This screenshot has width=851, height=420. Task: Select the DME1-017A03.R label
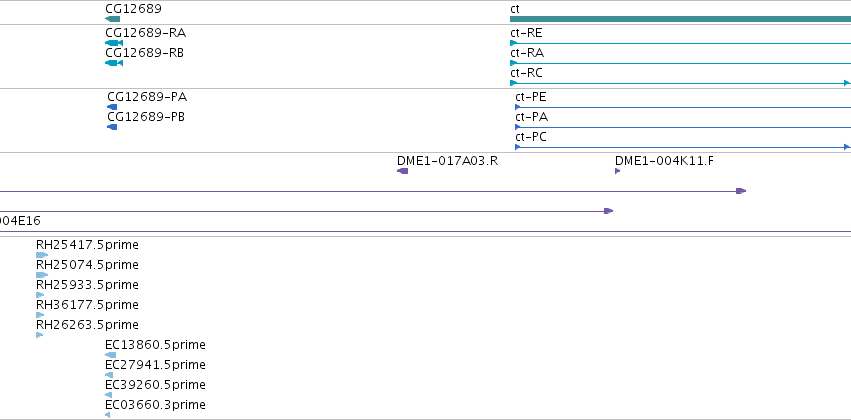click(448, 161)
